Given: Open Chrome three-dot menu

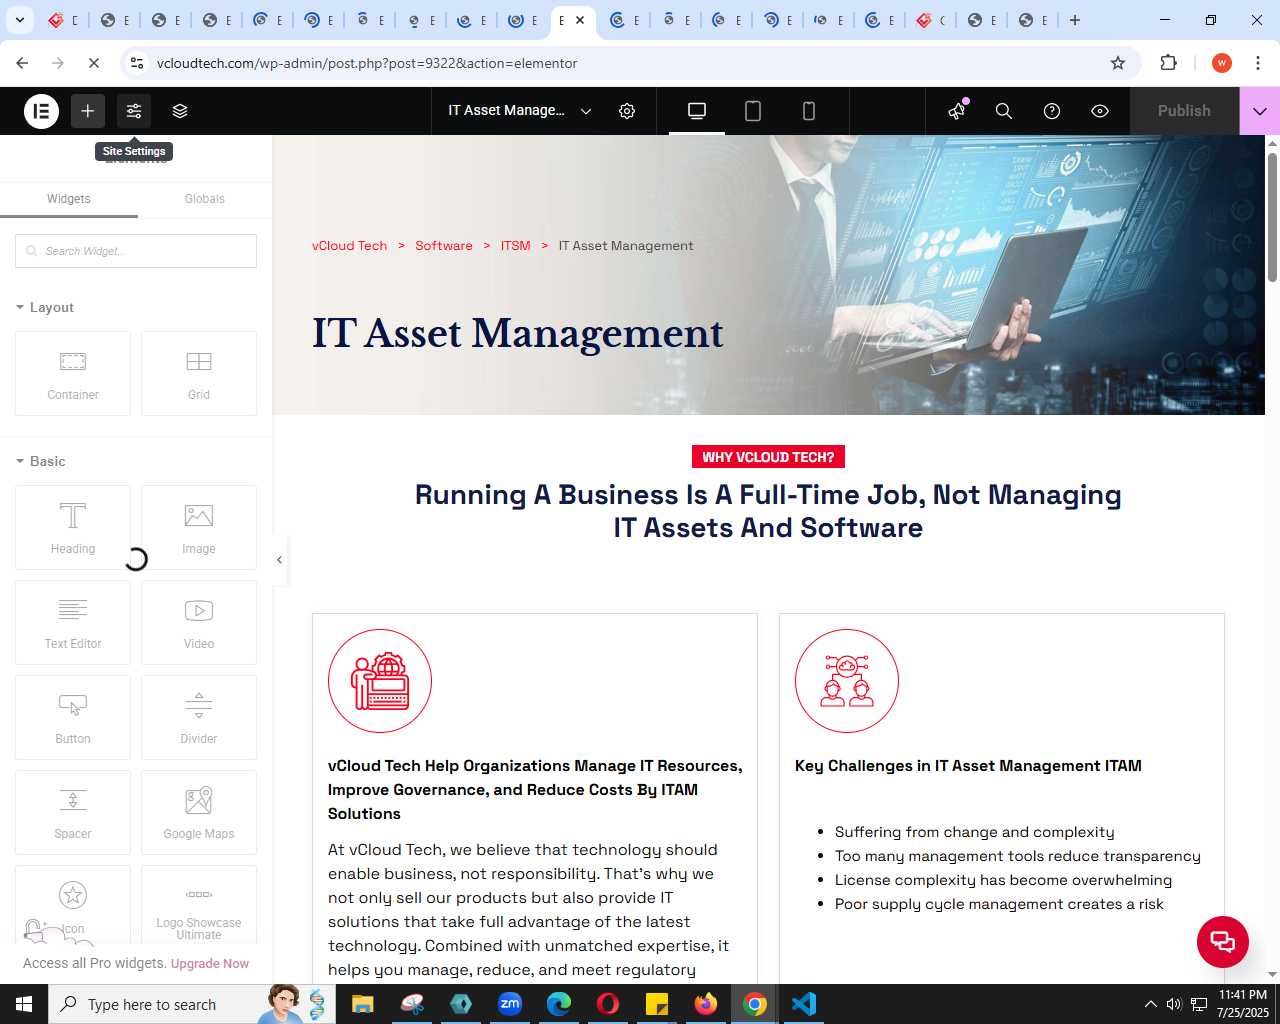Looking at the screenshot, I should [1257, 63].
